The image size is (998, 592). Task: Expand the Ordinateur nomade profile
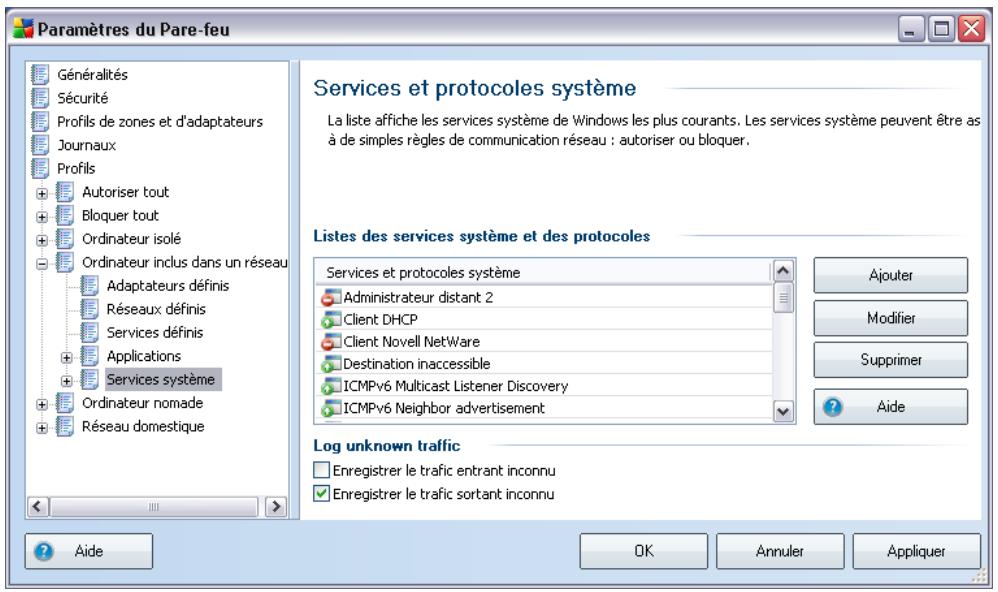point(42,405)
